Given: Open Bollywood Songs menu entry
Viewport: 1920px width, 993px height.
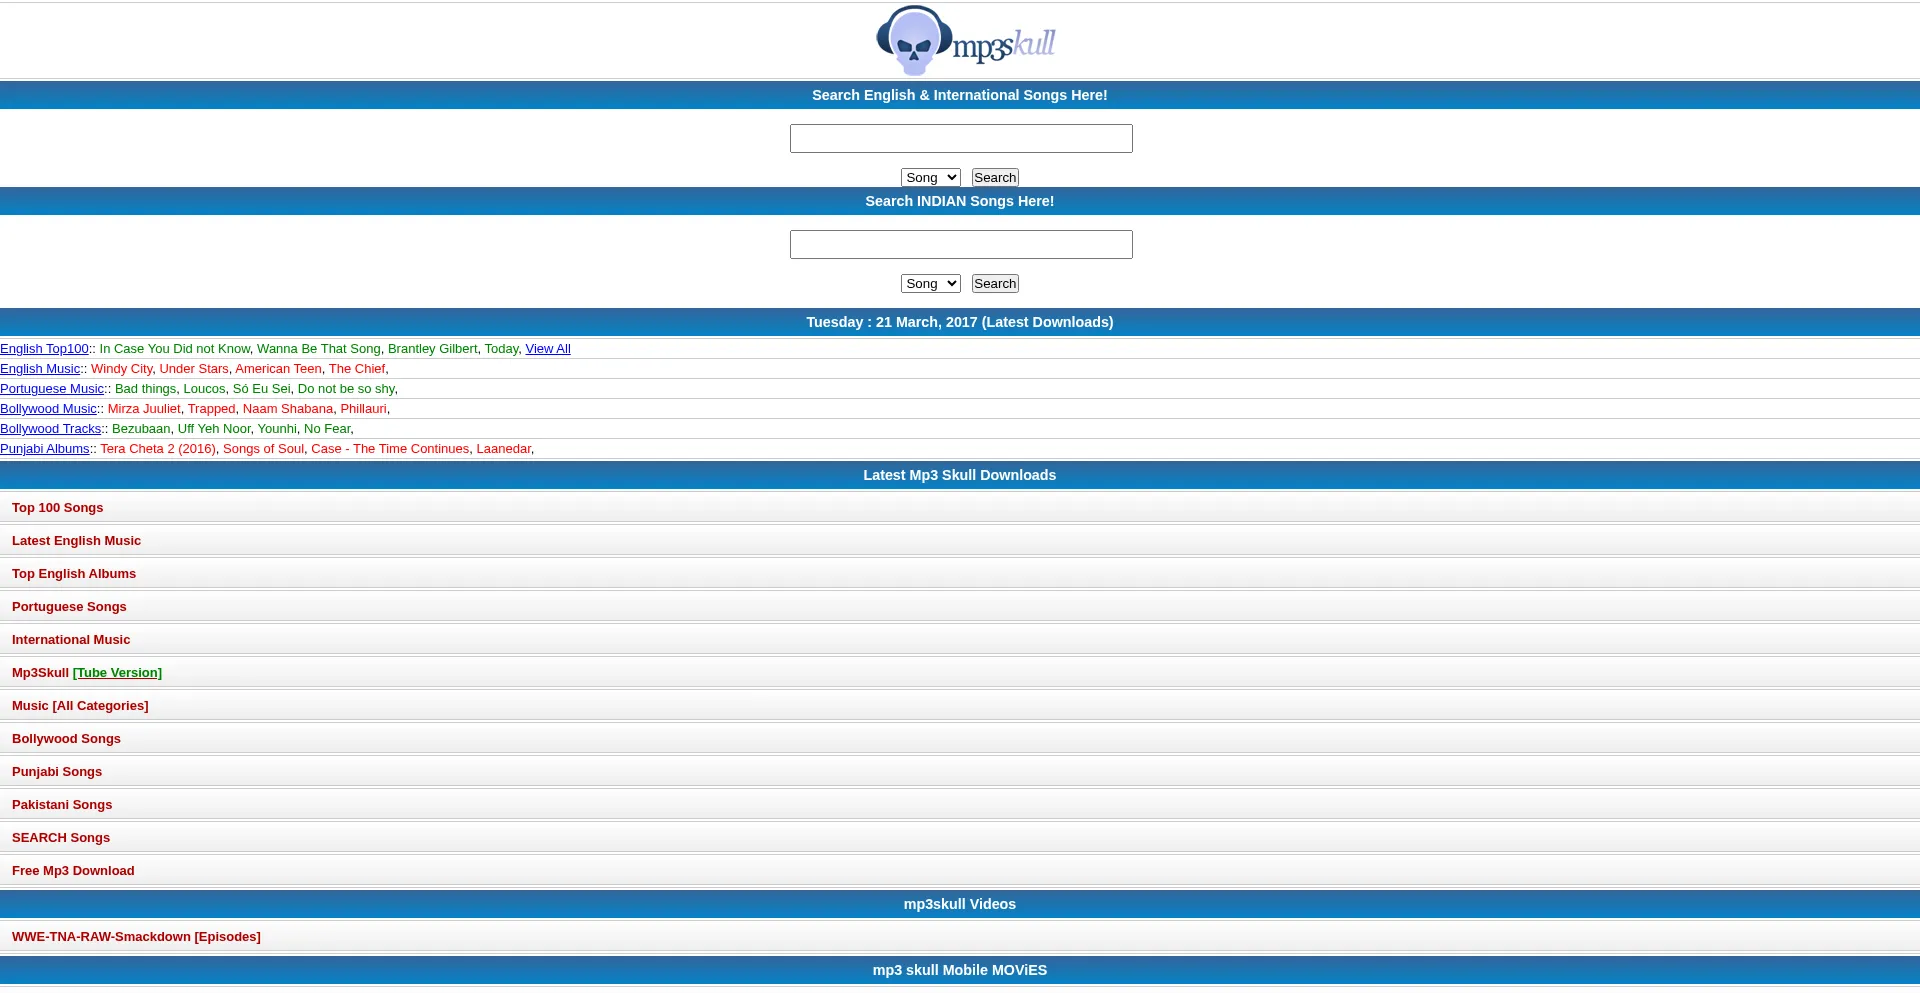Looking at the screenshot, I should pyautogui.click(x=66, y=739).
